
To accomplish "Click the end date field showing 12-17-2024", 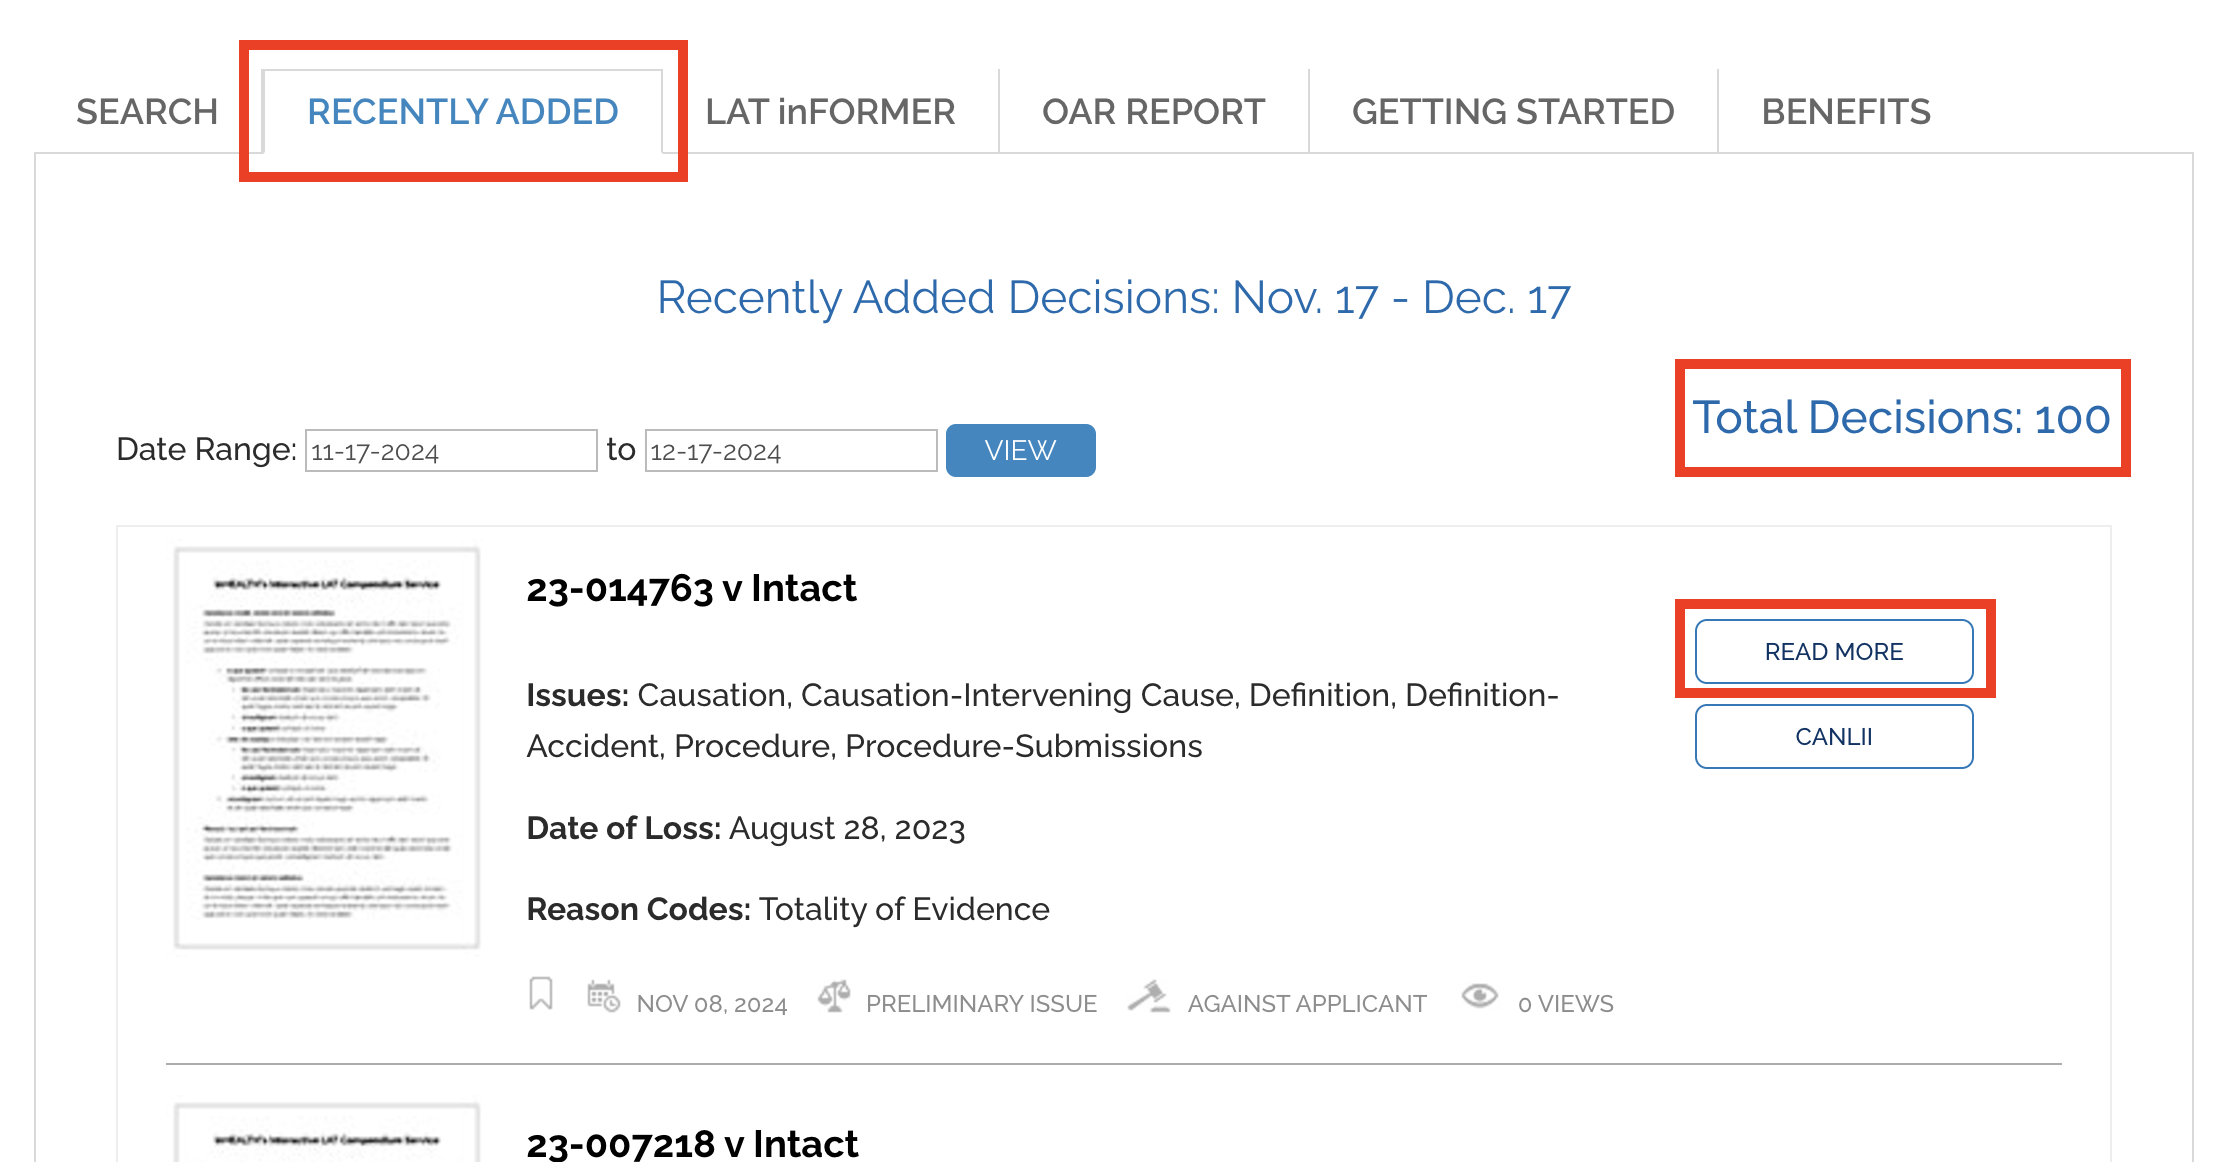I will click(790, 451).
